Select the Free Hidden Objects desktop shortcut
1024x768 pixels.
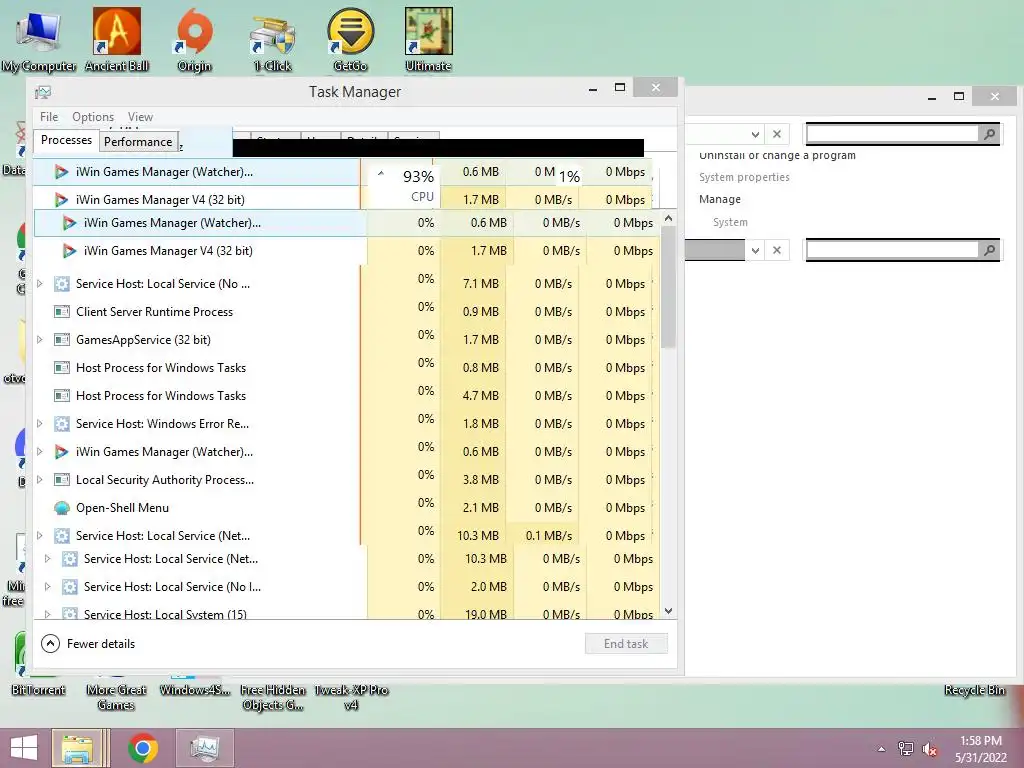point(273,696)
